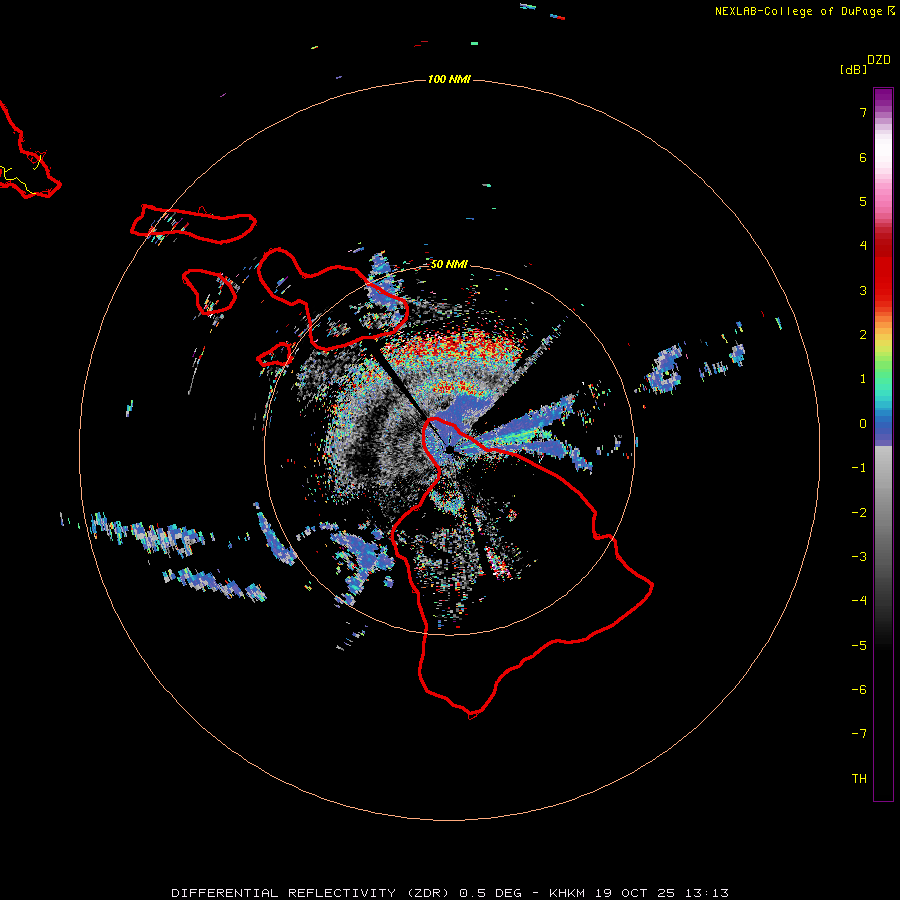Click the 0 value on the color scale
900x900 pixels.
pyautogui.click(x=863, y=424)
